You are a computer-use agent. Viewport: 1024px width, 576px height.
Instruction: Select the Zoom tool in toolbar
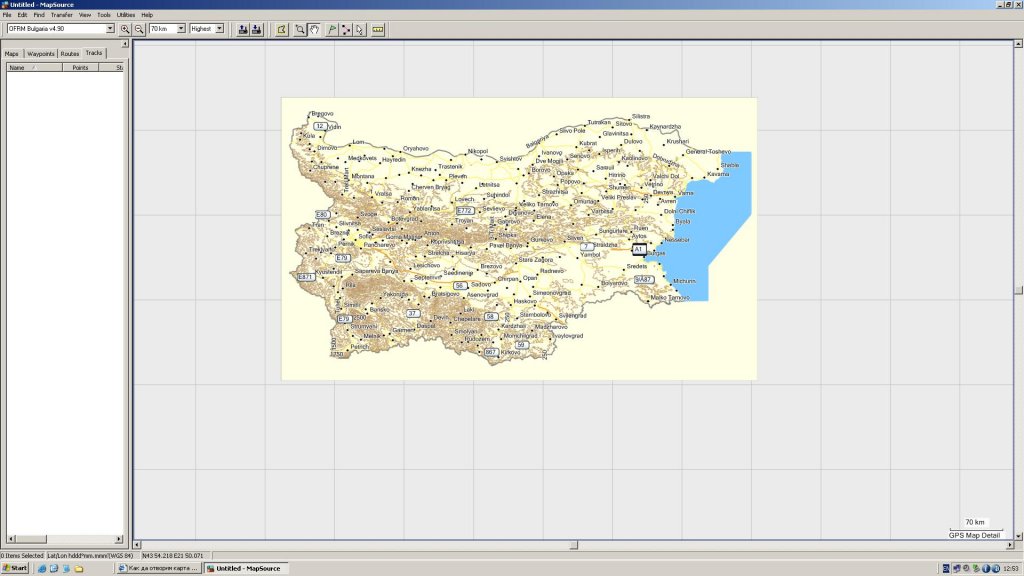click(299, 29)
